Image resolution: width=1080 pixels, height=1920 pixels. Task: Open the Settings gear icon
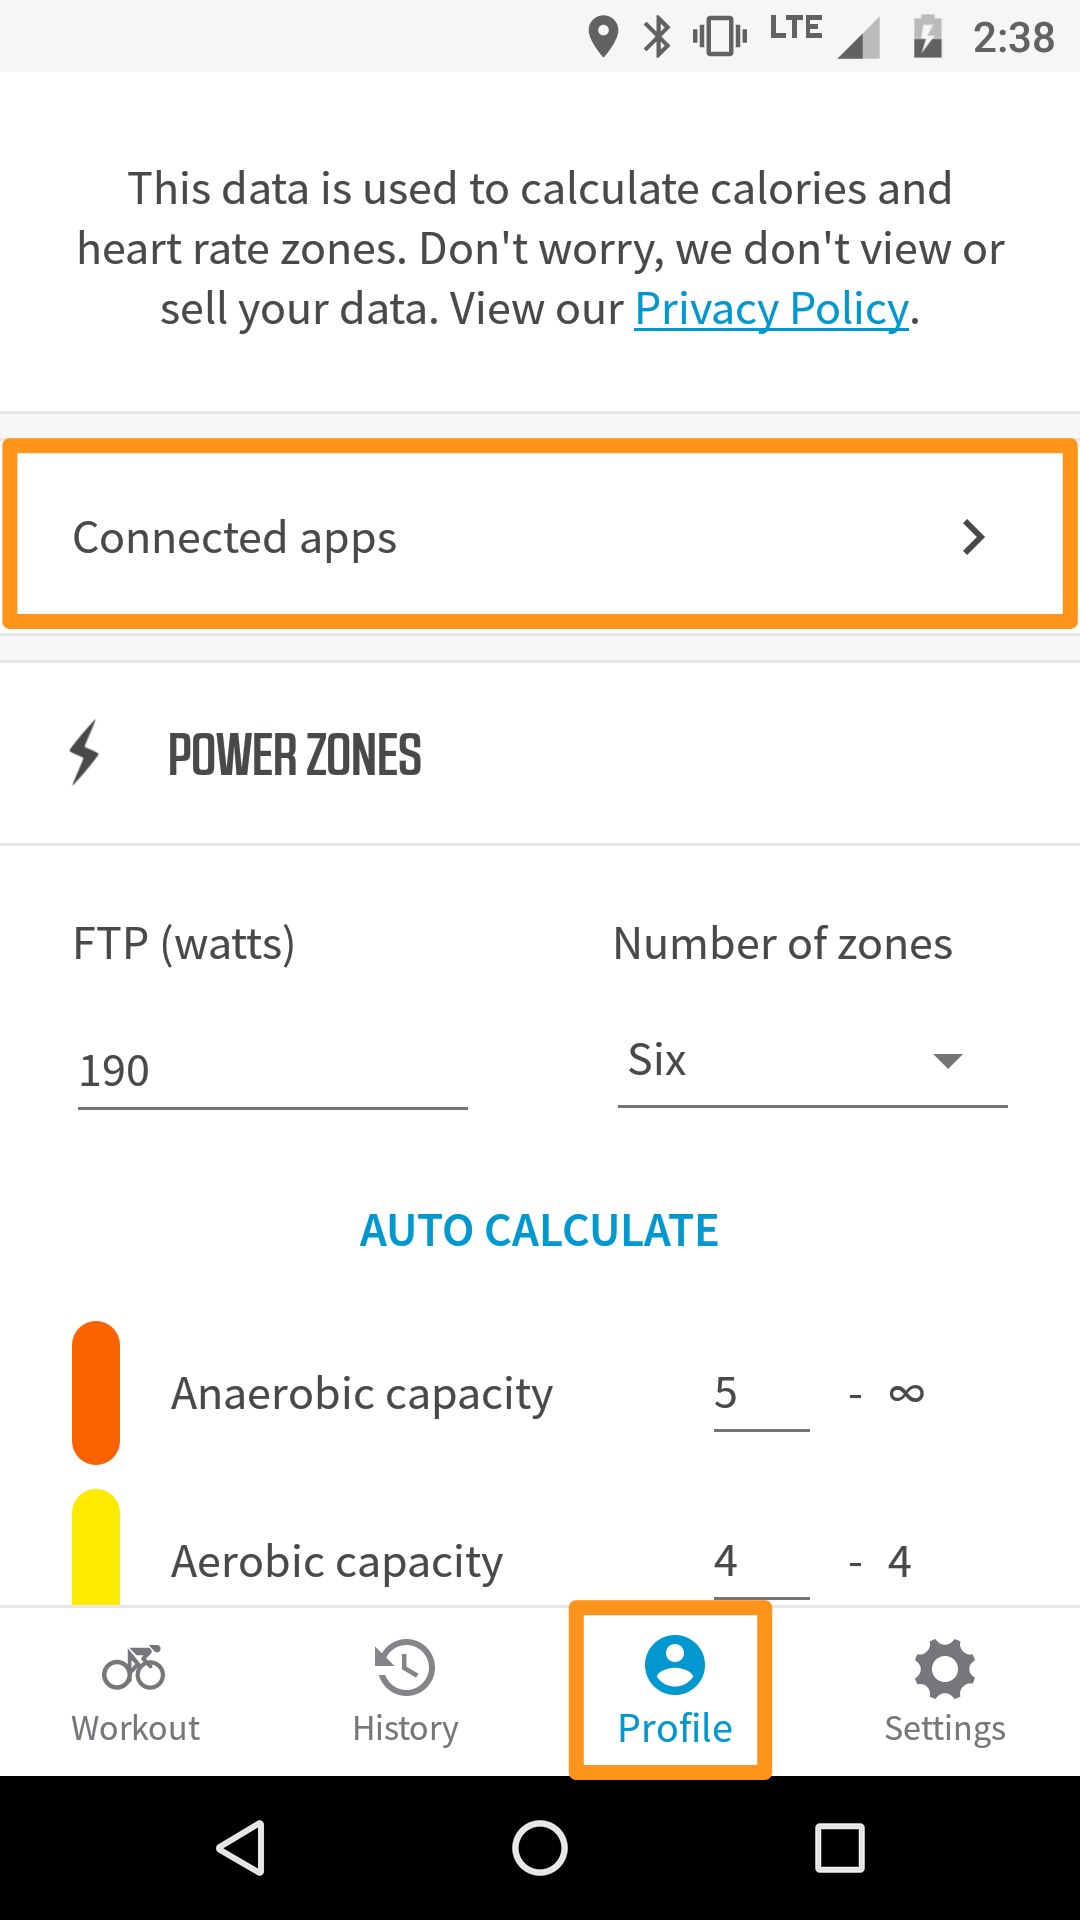pyautogui.click(x=944, y=1667)
